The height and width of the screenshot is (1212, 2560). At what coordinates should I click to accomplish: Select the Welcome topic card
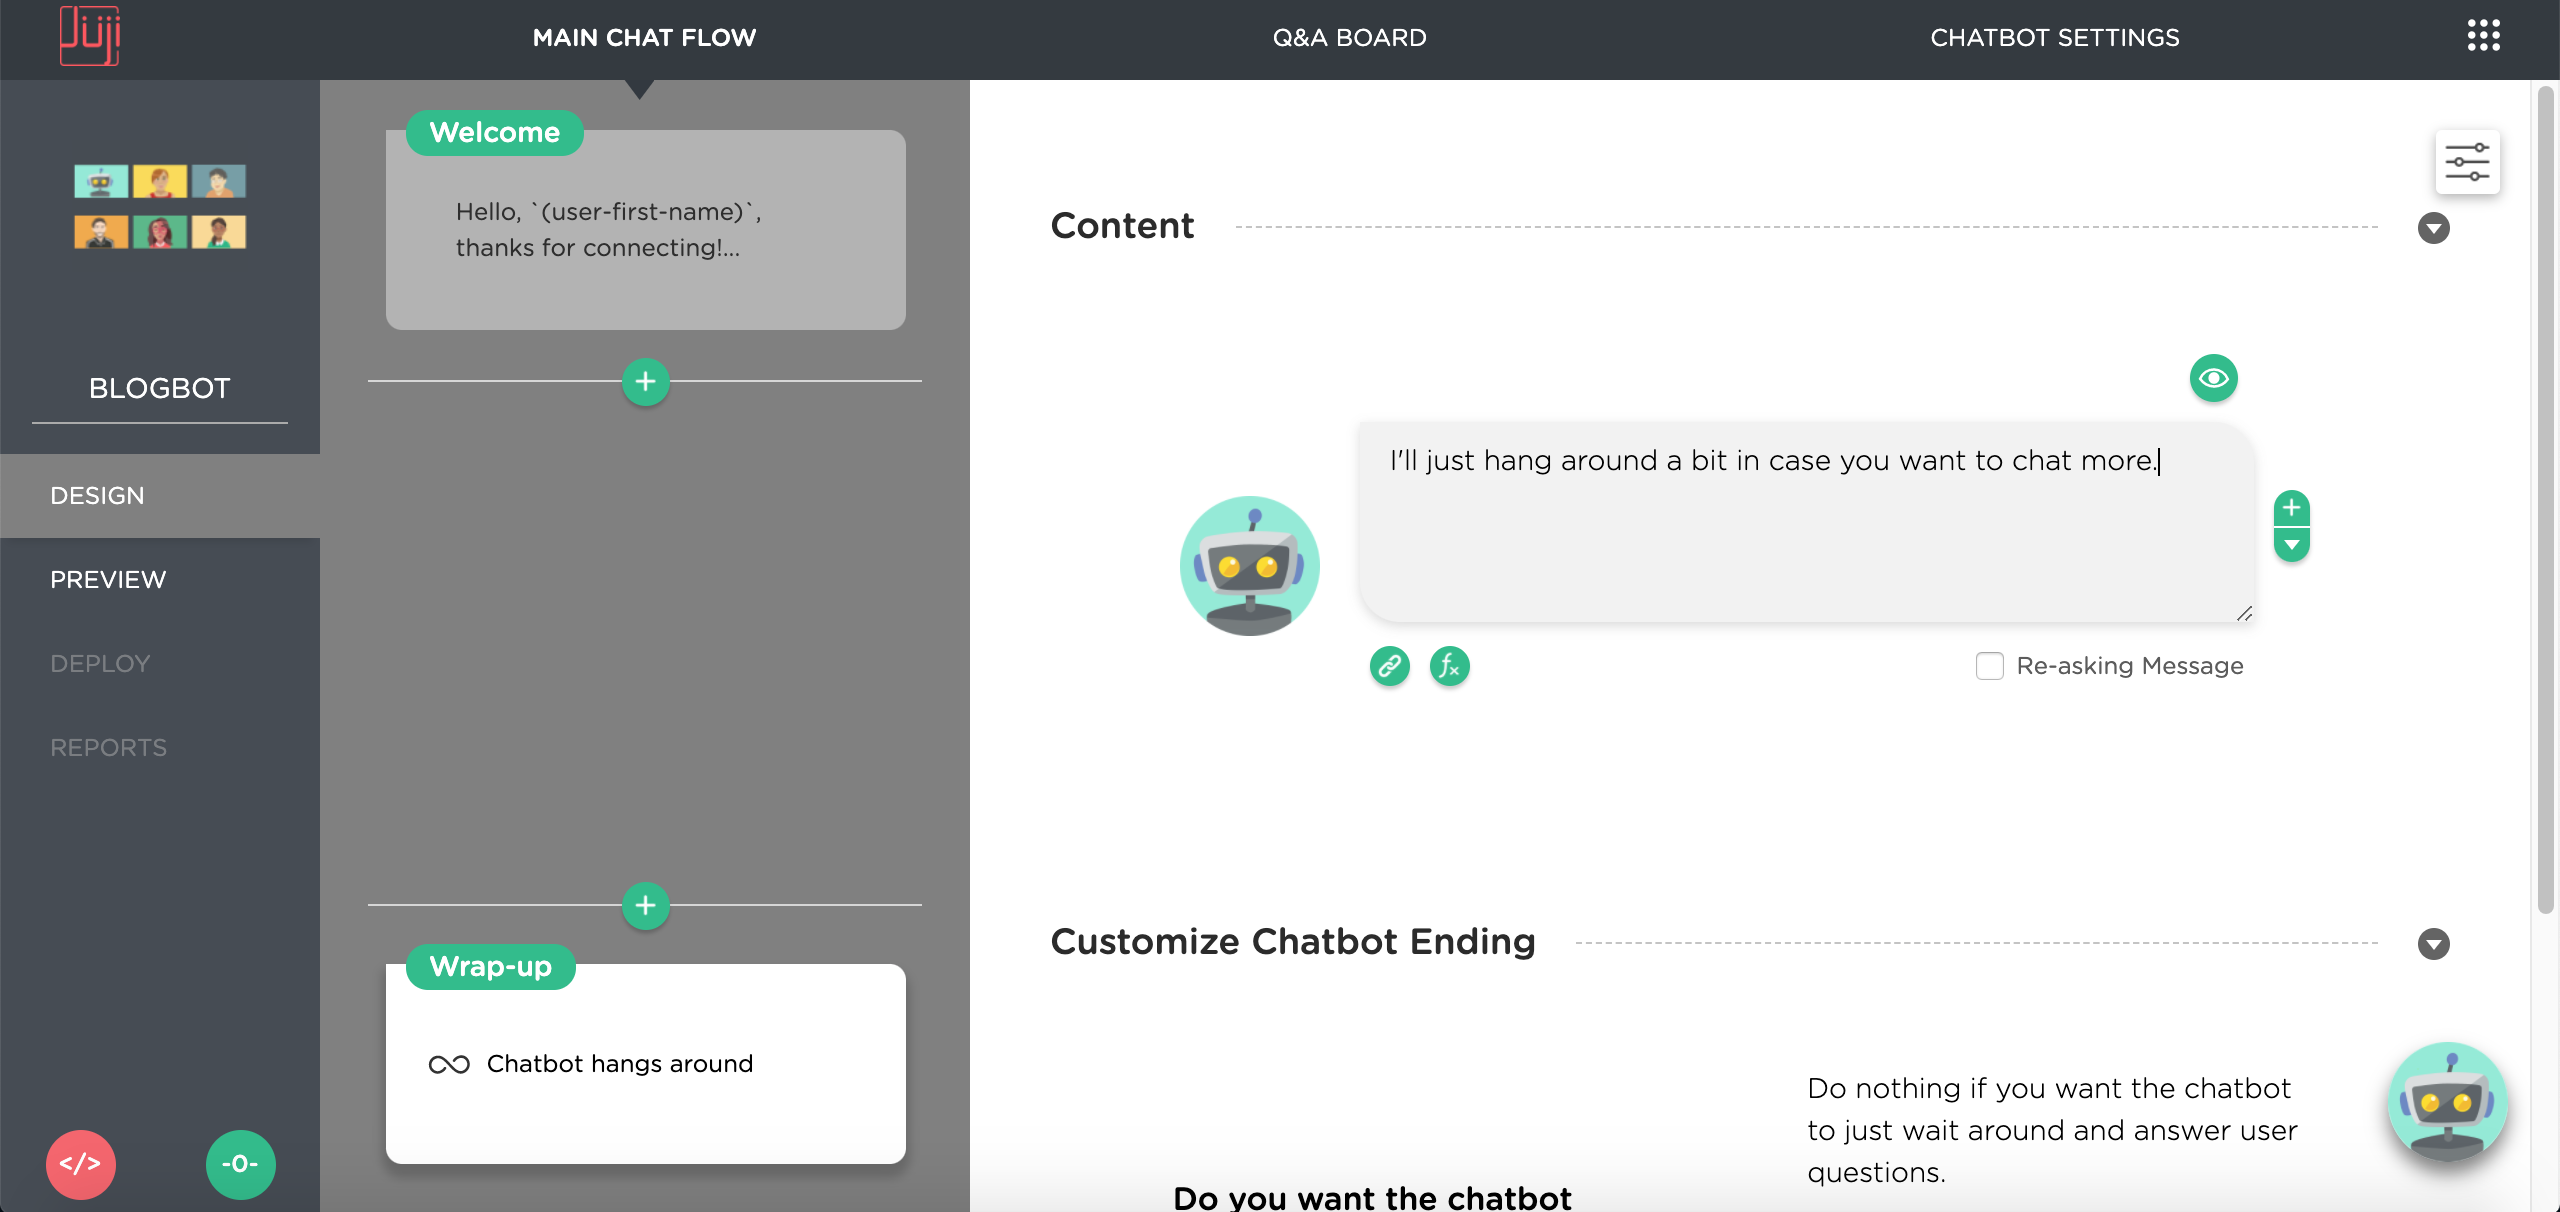[x=645, y=230]
